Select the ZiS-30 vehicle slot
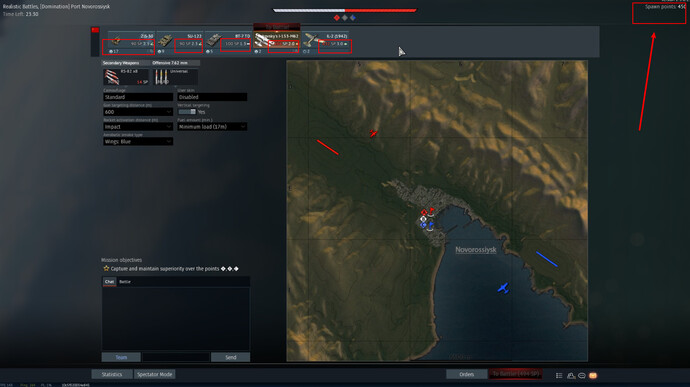The width and height of the screenshot is (690, 387). (131, 43)
